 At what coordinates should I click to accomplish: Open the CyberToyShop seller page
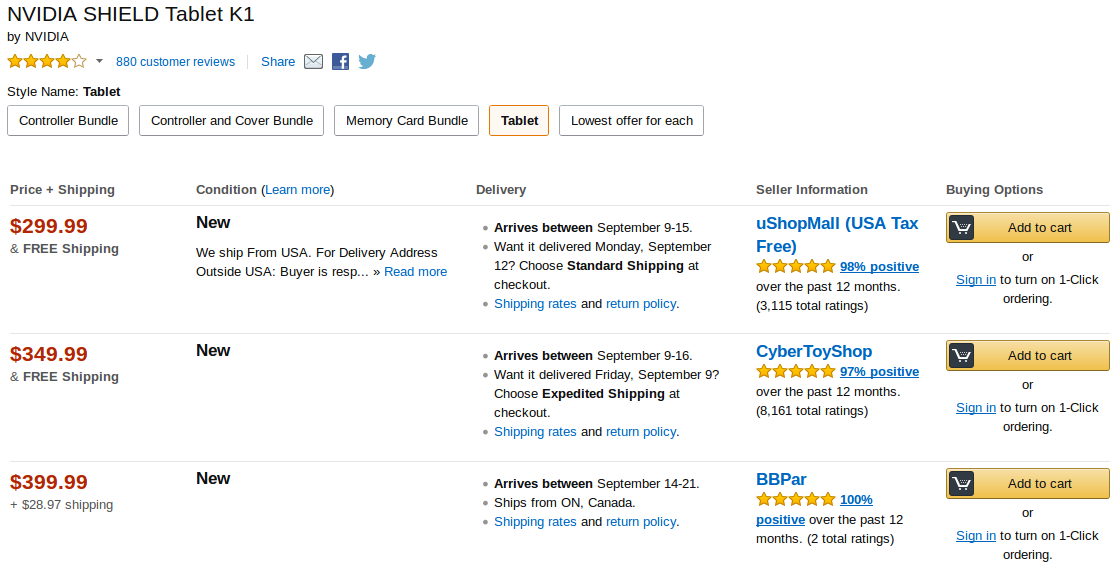tap(814, 351)
